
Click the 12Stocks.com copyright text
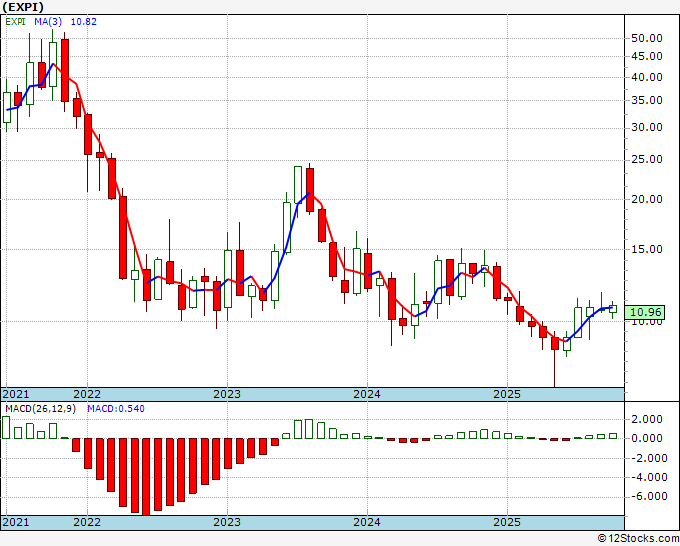tap(638, 539)
